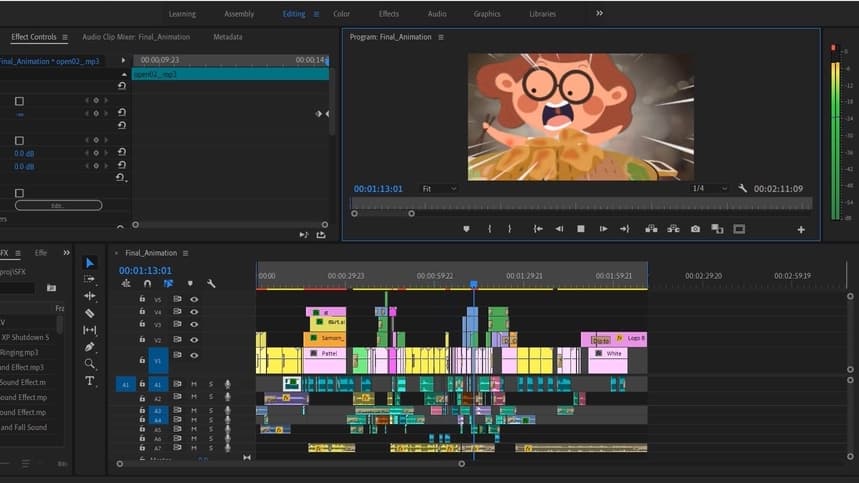
Task: Click Mark Out bracket in Program monitor
Action: (x=509, y=229)
